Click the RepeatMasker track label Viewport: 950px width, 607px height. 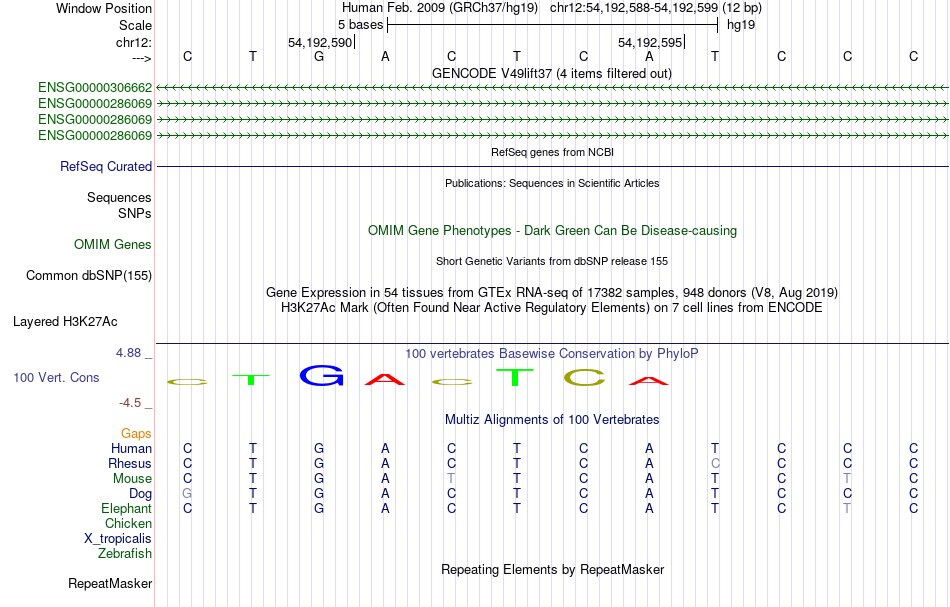[110, 583]
